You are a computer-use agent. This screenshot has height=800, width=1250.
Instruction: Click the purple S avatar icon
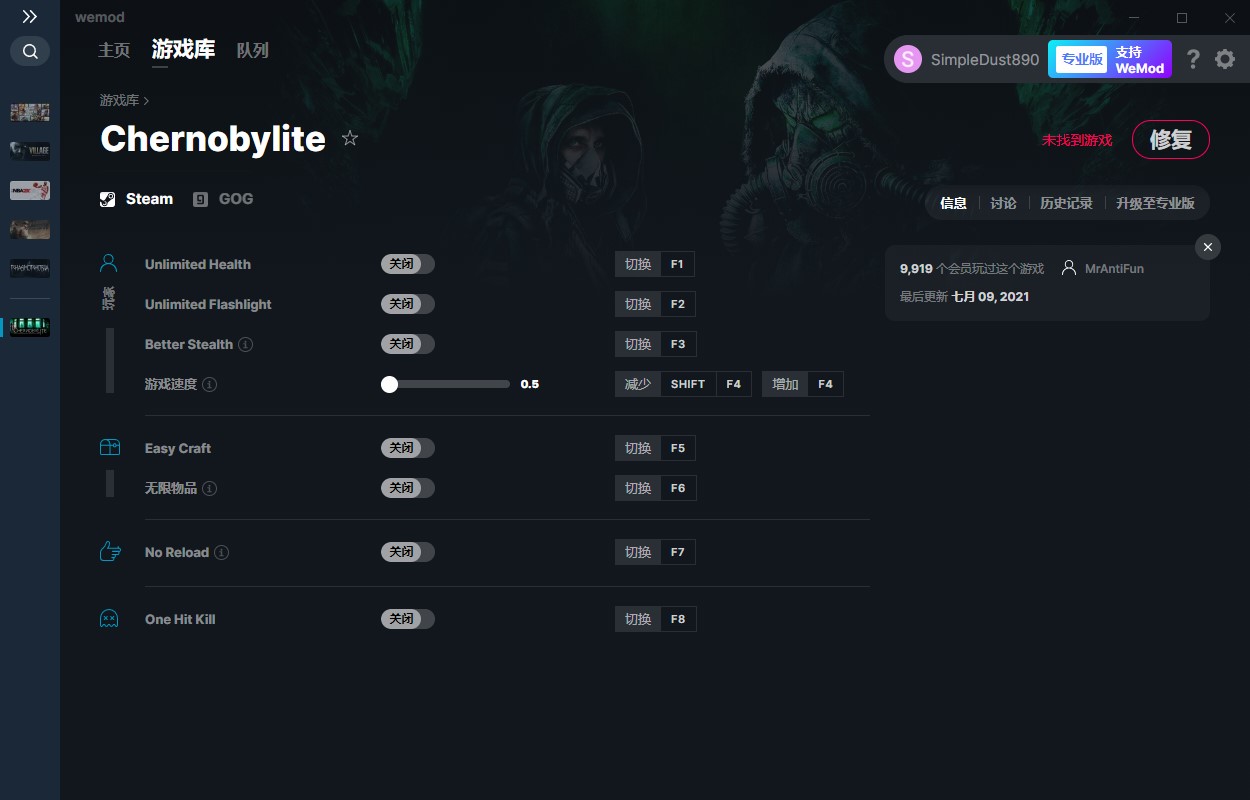(x=908, y=60)
